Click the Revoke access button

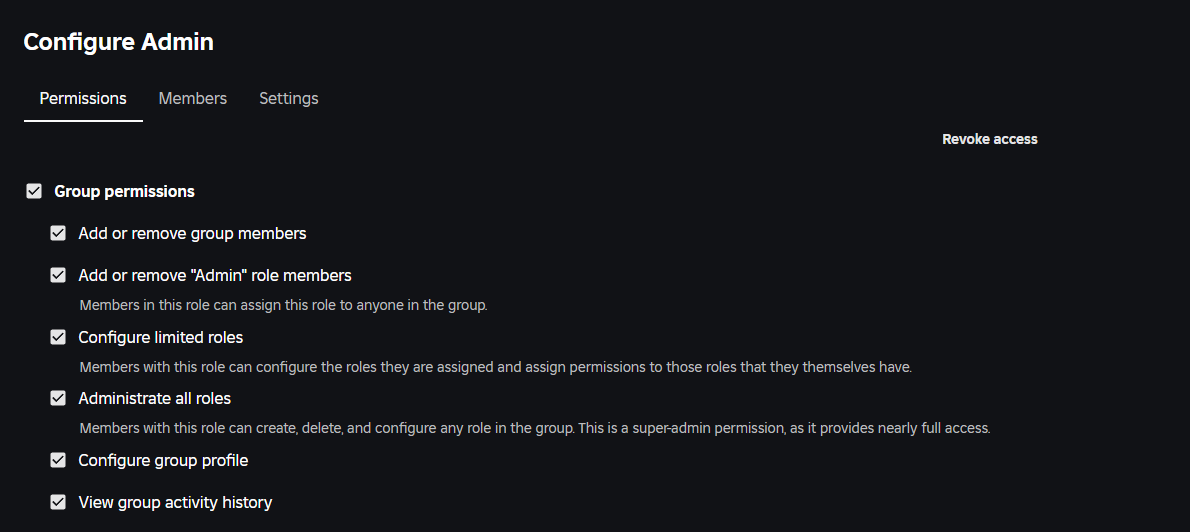pos(990,140)
